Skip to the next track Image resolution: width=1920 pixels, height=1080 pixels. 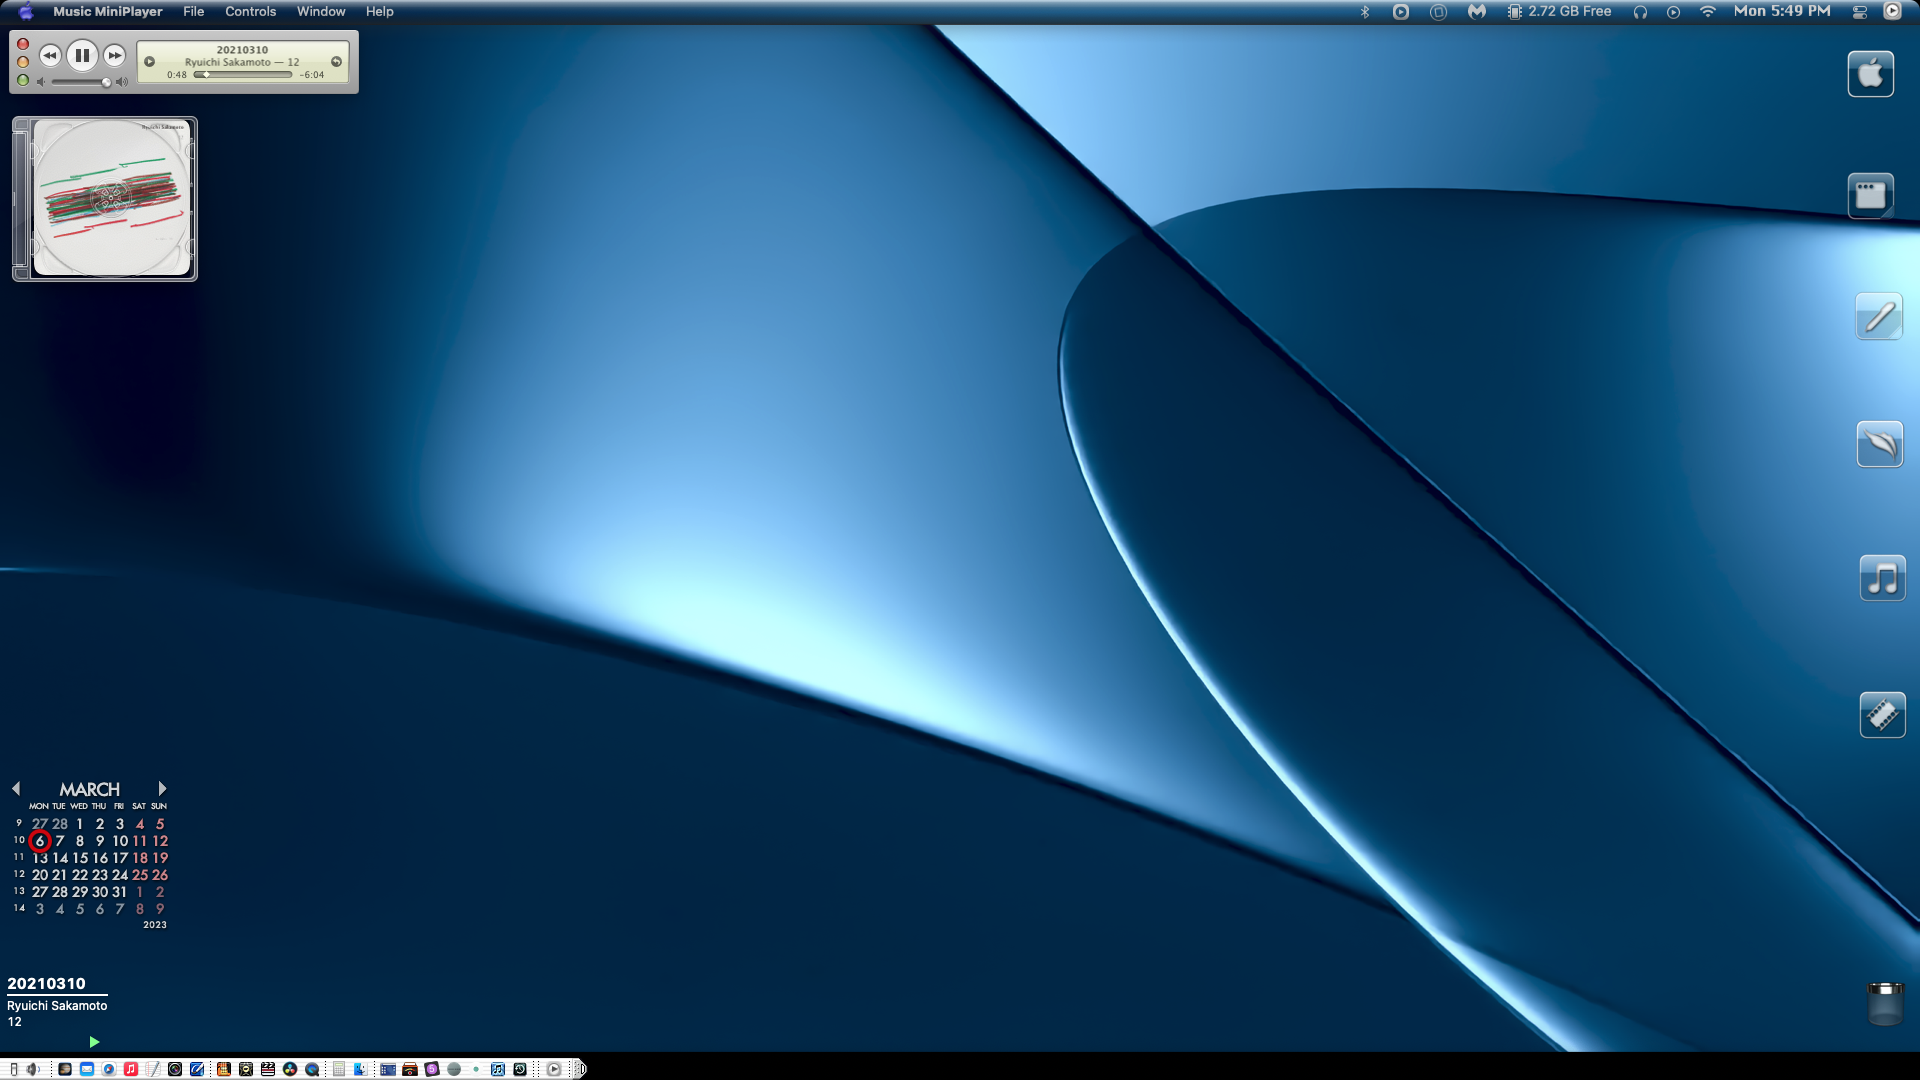115,56
